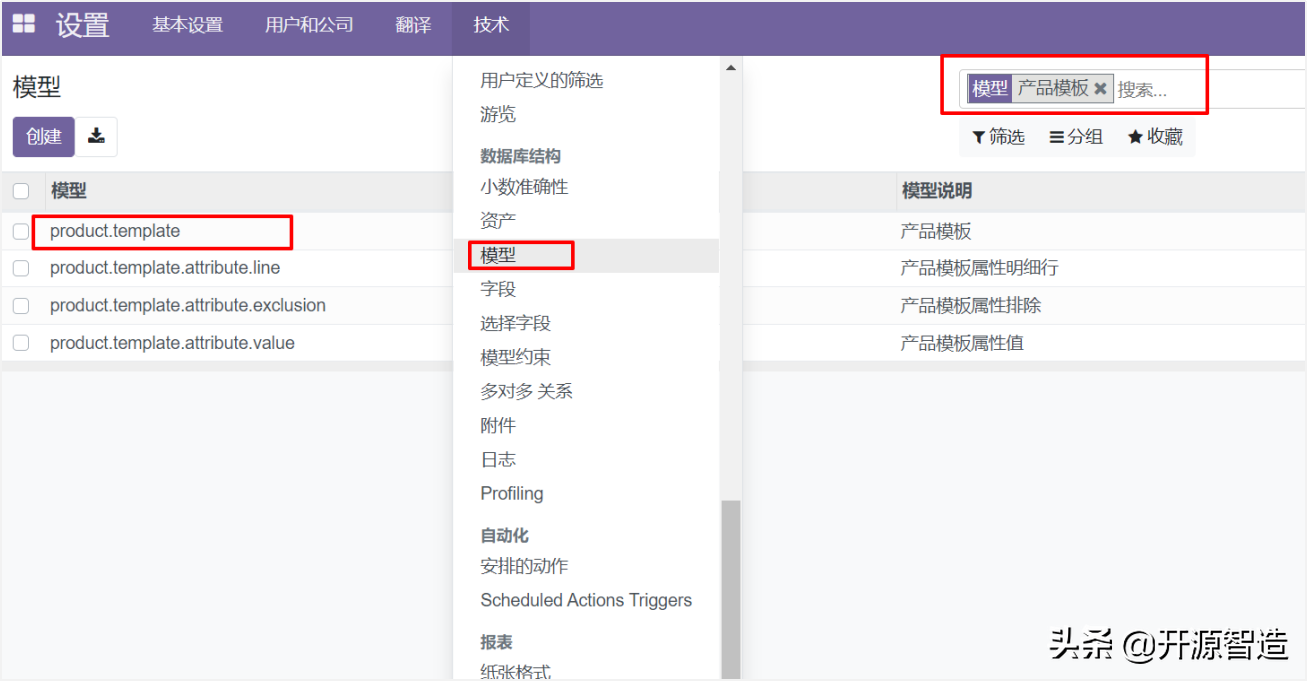Click the download export icon button
The width and height of the screenshot is (1308, 681).
click(96, 137)
